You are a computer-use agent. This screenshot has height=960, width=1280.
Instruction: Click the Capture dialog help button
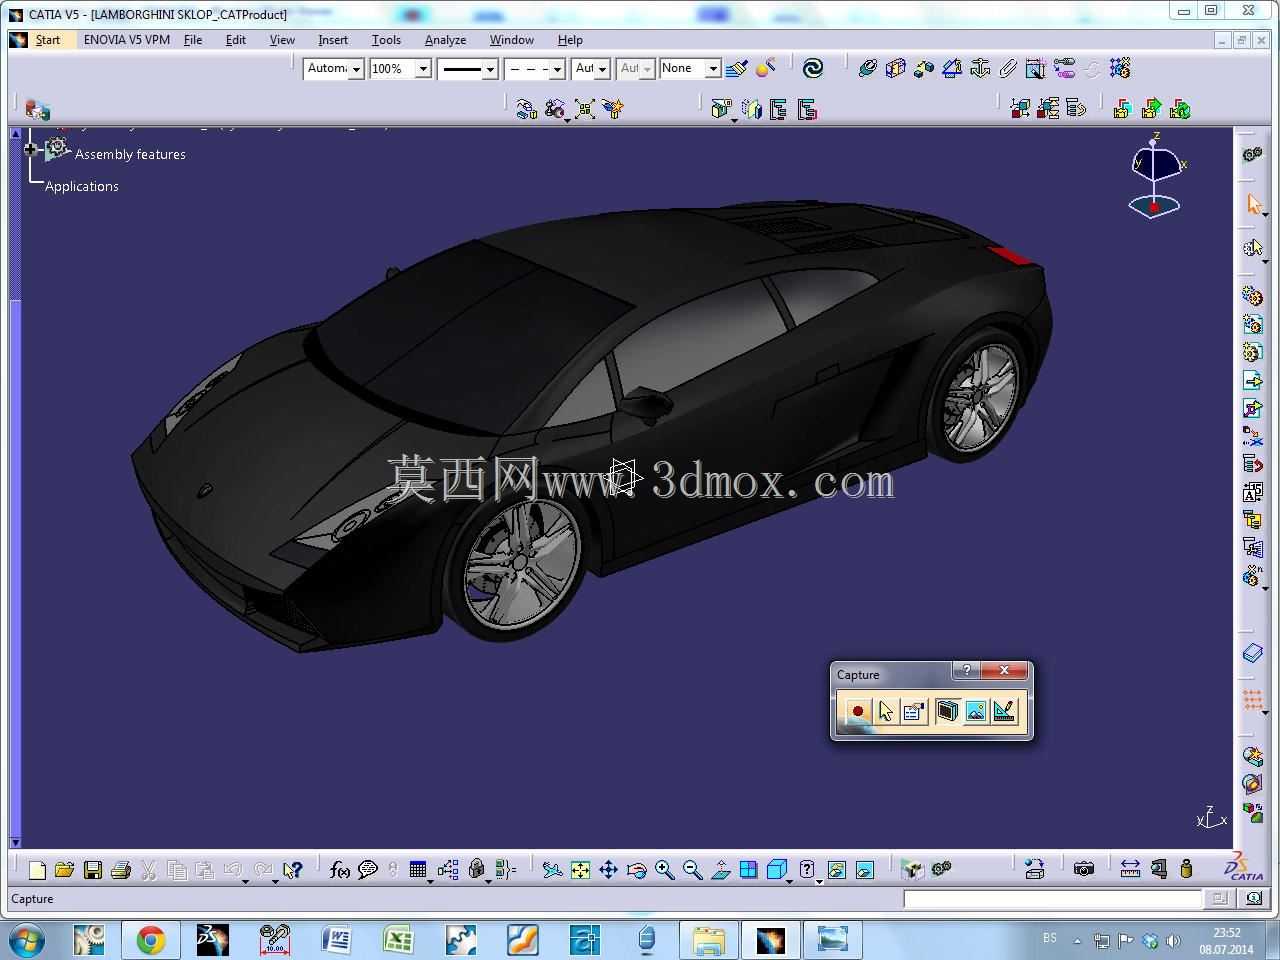click(x=966, y=670)
